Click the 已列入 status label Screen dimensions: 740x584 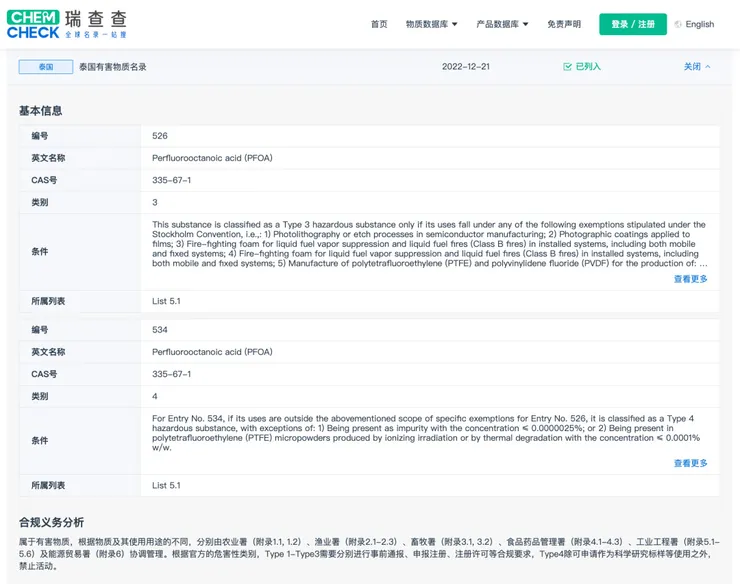click(588, 67)
